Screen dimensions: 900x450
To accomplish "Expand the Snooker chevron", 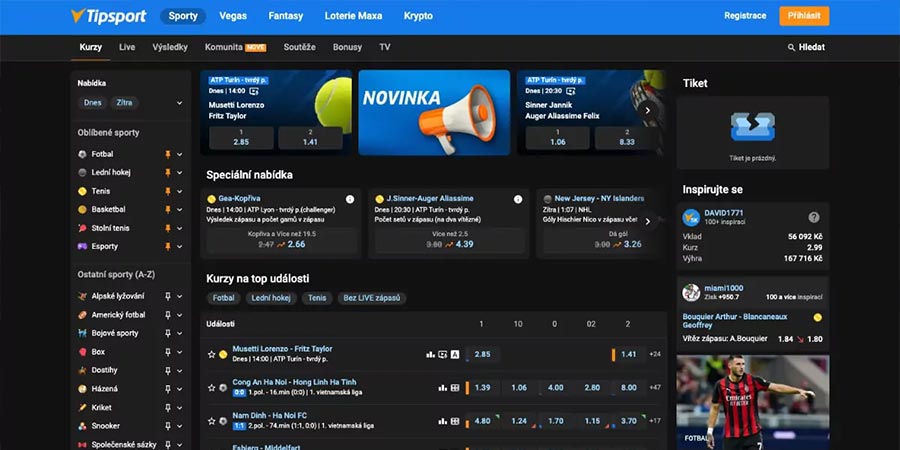I will (x=180, y=426).
